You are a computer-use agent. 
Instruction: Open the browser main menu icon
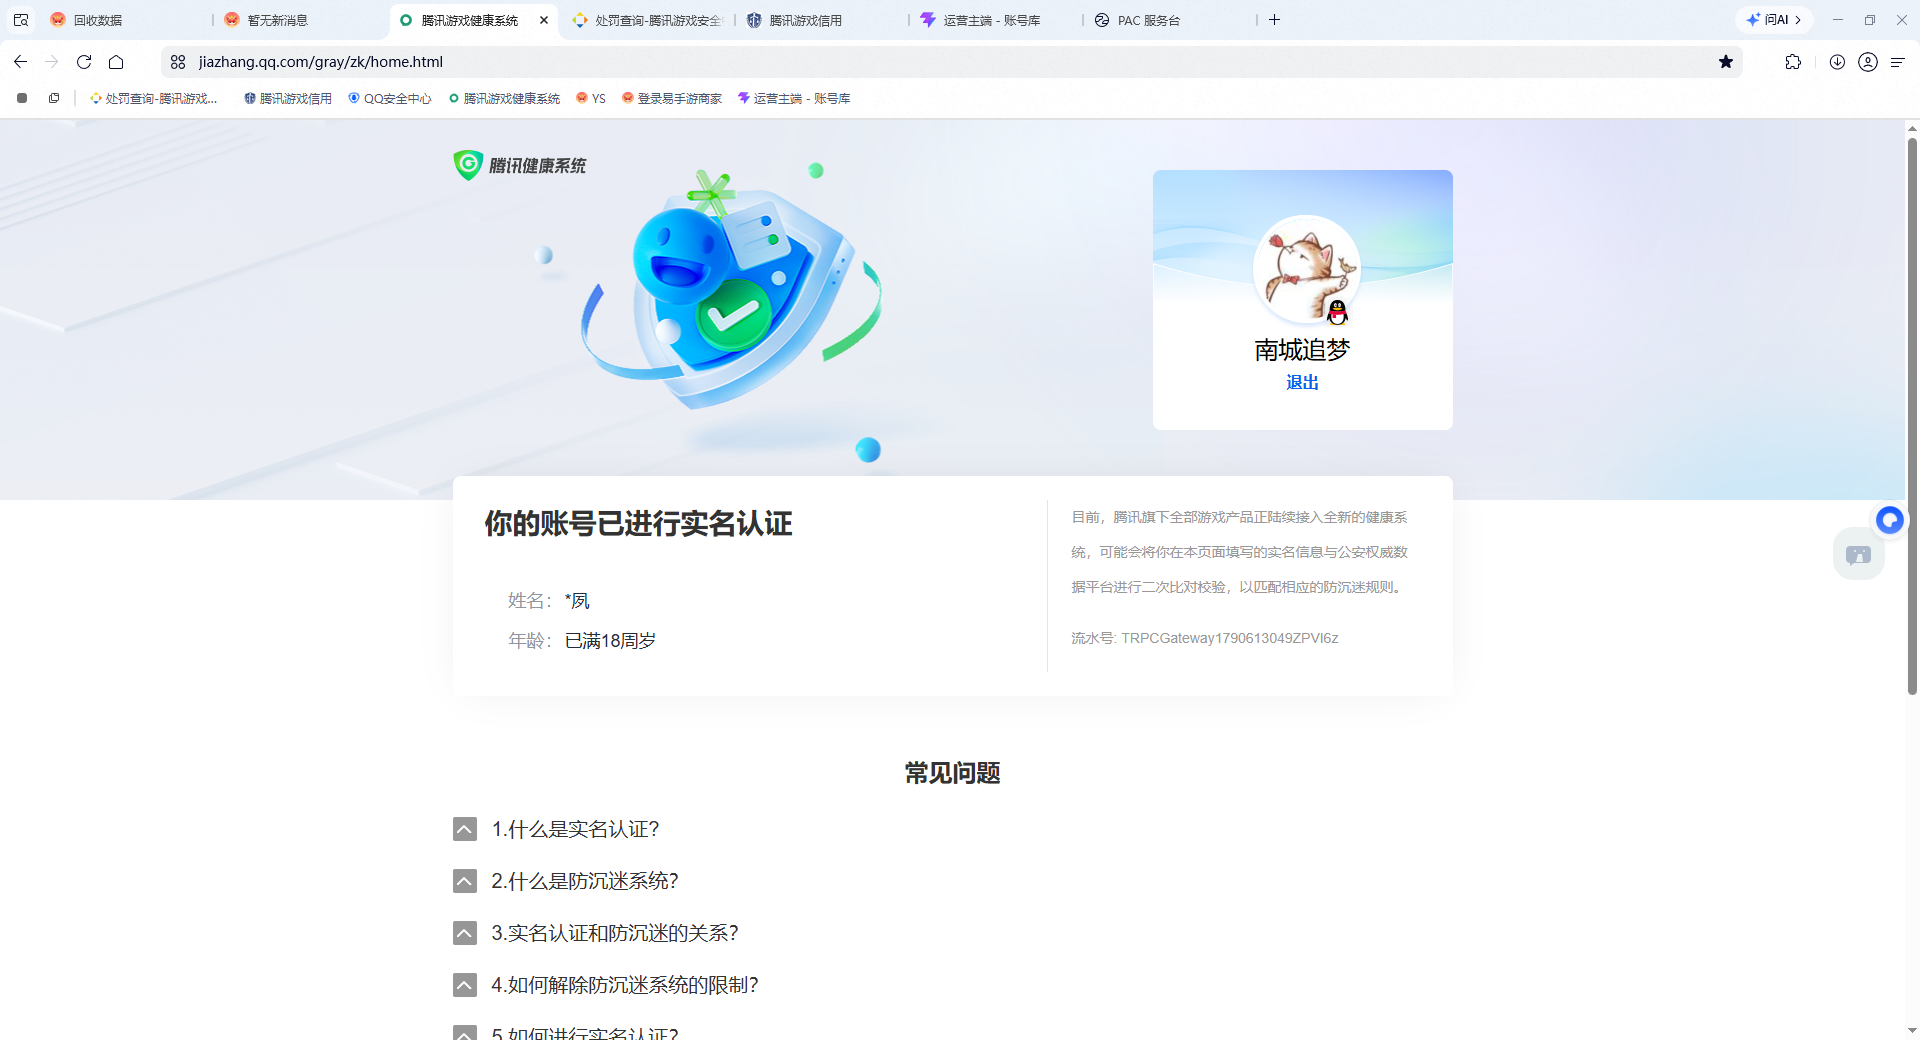coord(1897,62)
